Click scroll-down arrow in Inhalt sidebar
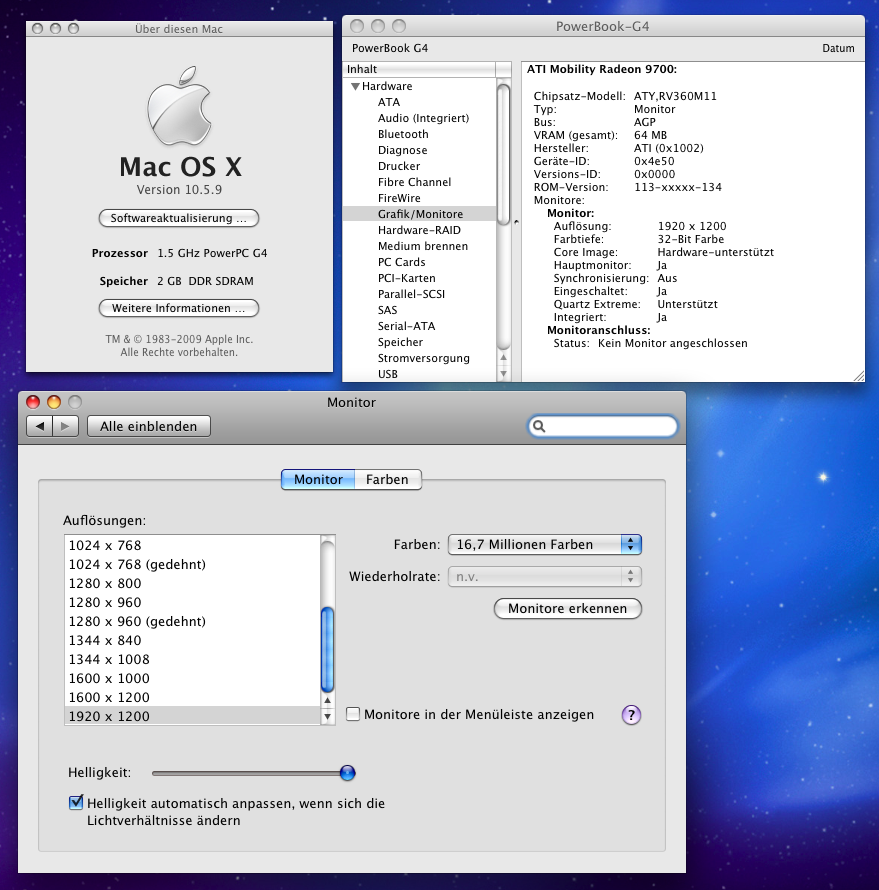879x890 pixels. [503, 374]
